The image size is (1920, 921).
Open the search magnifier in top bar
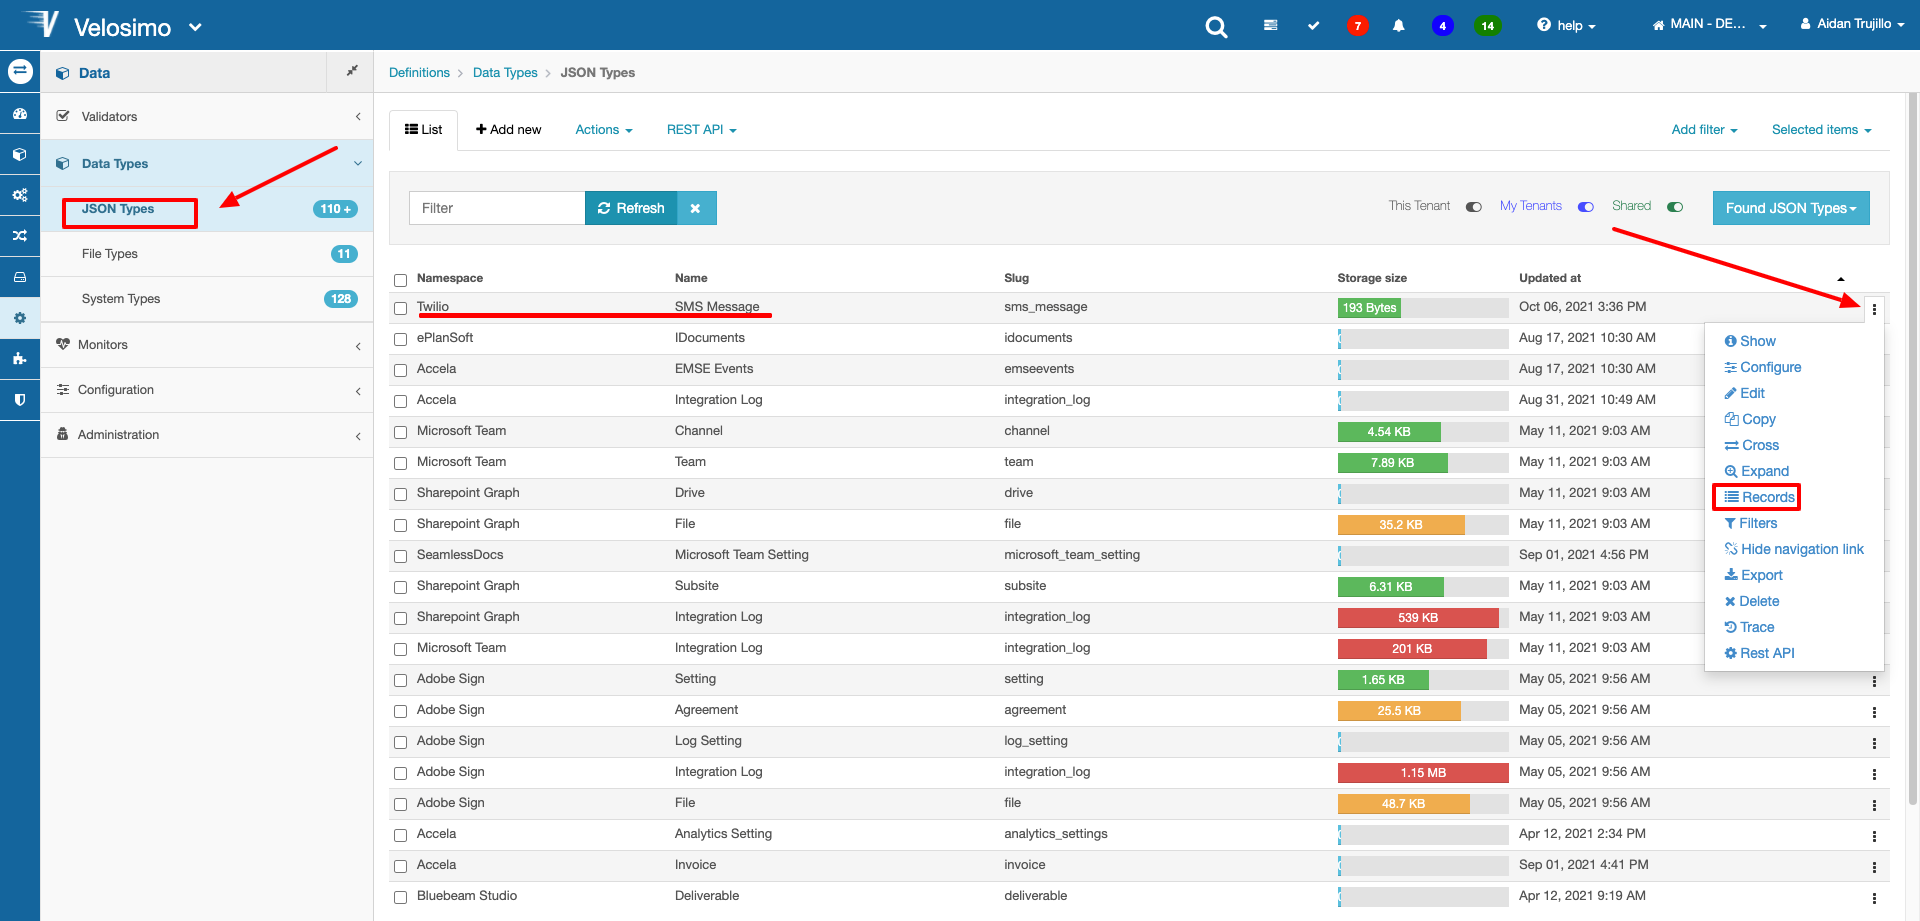pos(1216,27)
